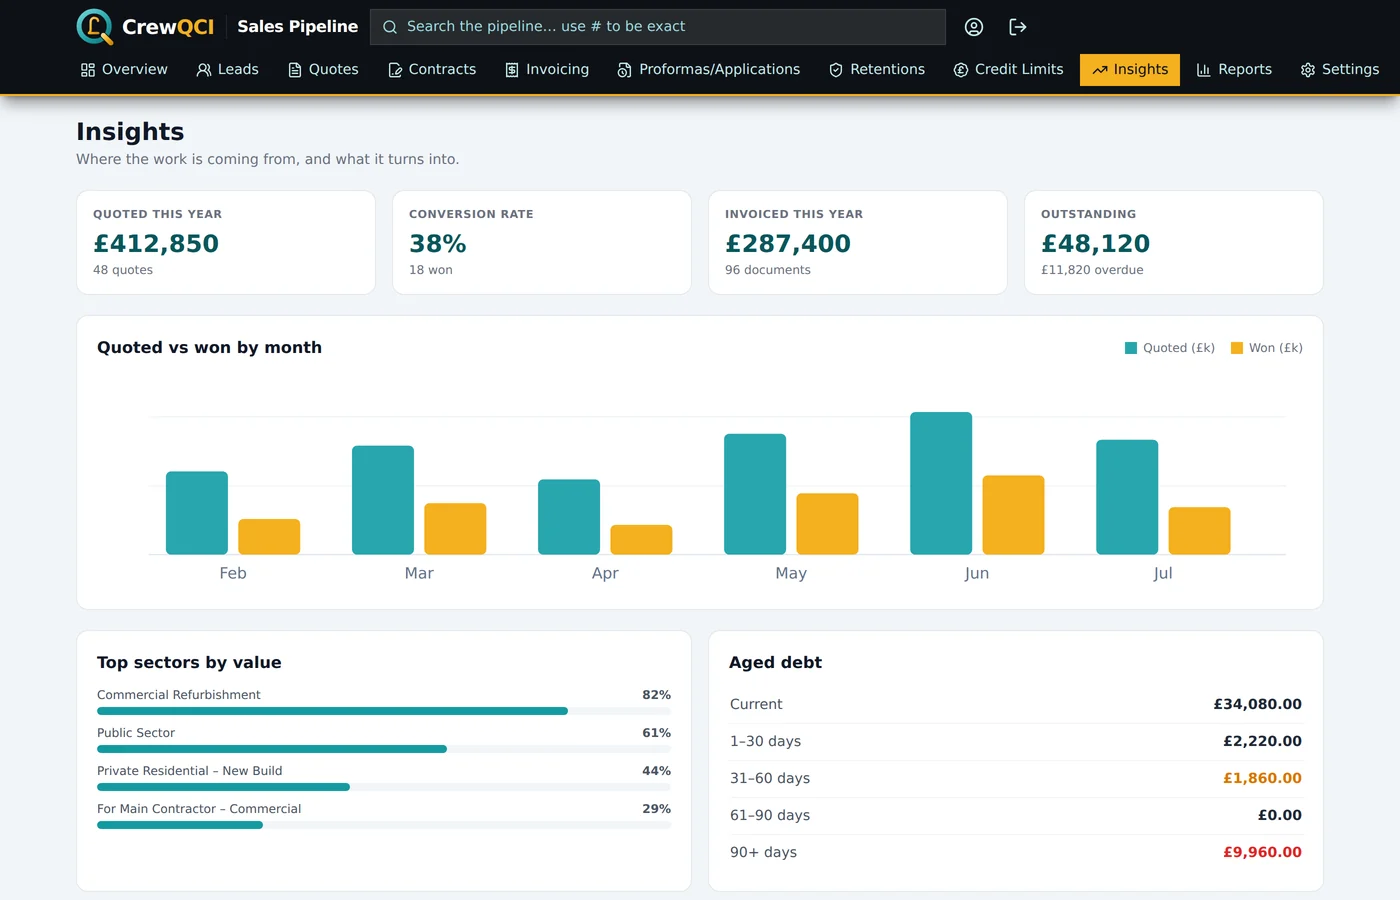Toggle the Won (£k) legend swatch

pyautogui.click(x=1237, y=348)
